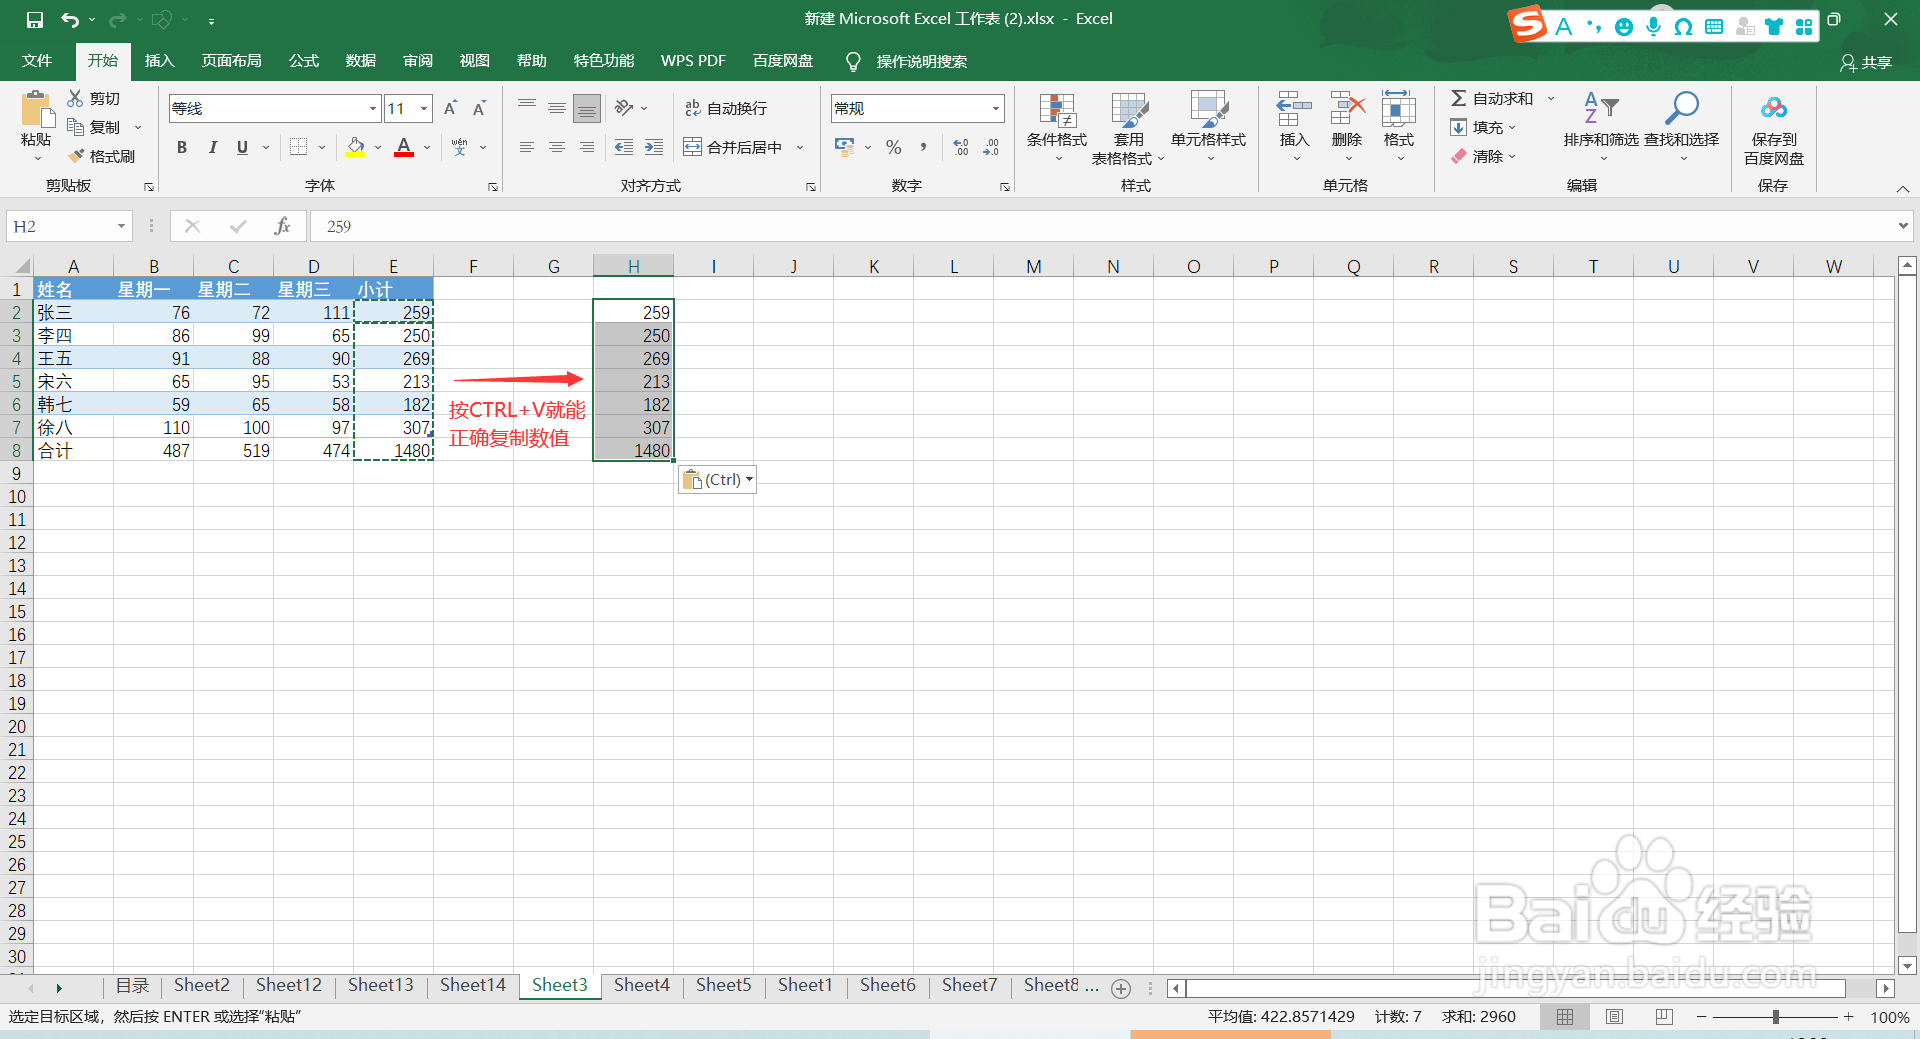Increase font size with the larger A icon
The image size is (1920, 1039).
[450, 108]
